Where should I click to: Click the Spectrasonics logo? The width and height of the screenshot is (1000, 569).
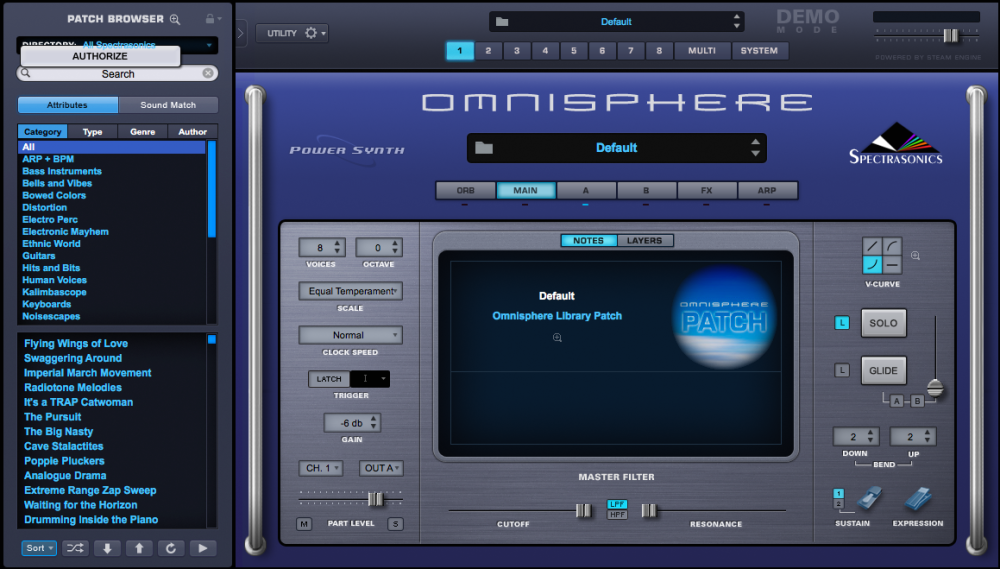pos(895,144)
